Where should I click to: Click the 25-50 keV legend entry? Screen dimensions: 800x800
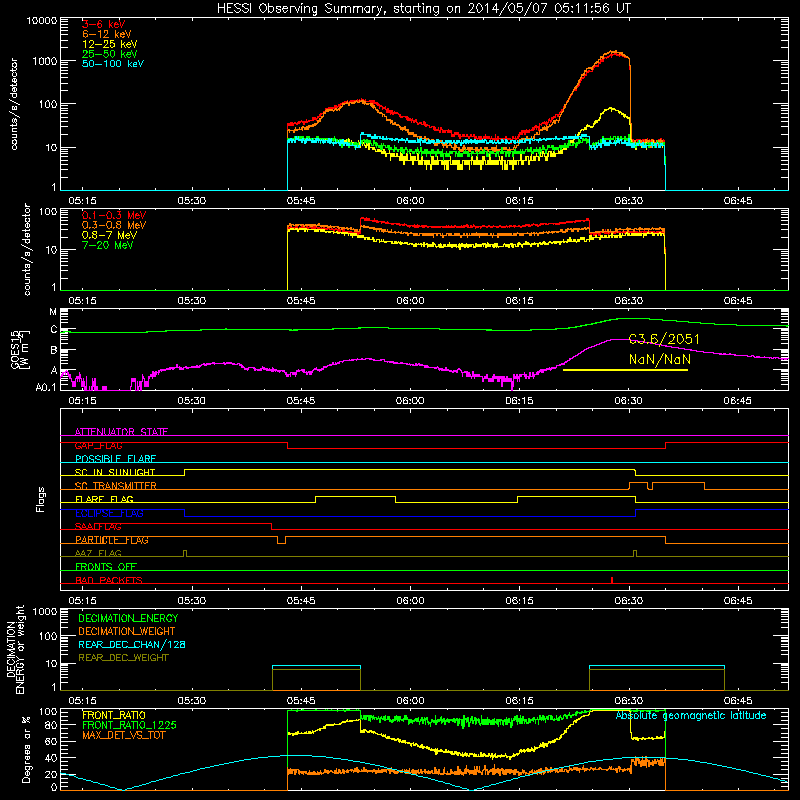(x=110, y=54)
